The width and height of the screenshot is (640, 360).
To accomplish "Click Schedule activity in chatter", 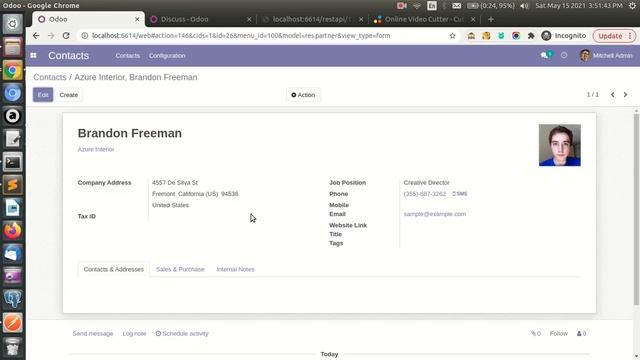I will (182, 333).
